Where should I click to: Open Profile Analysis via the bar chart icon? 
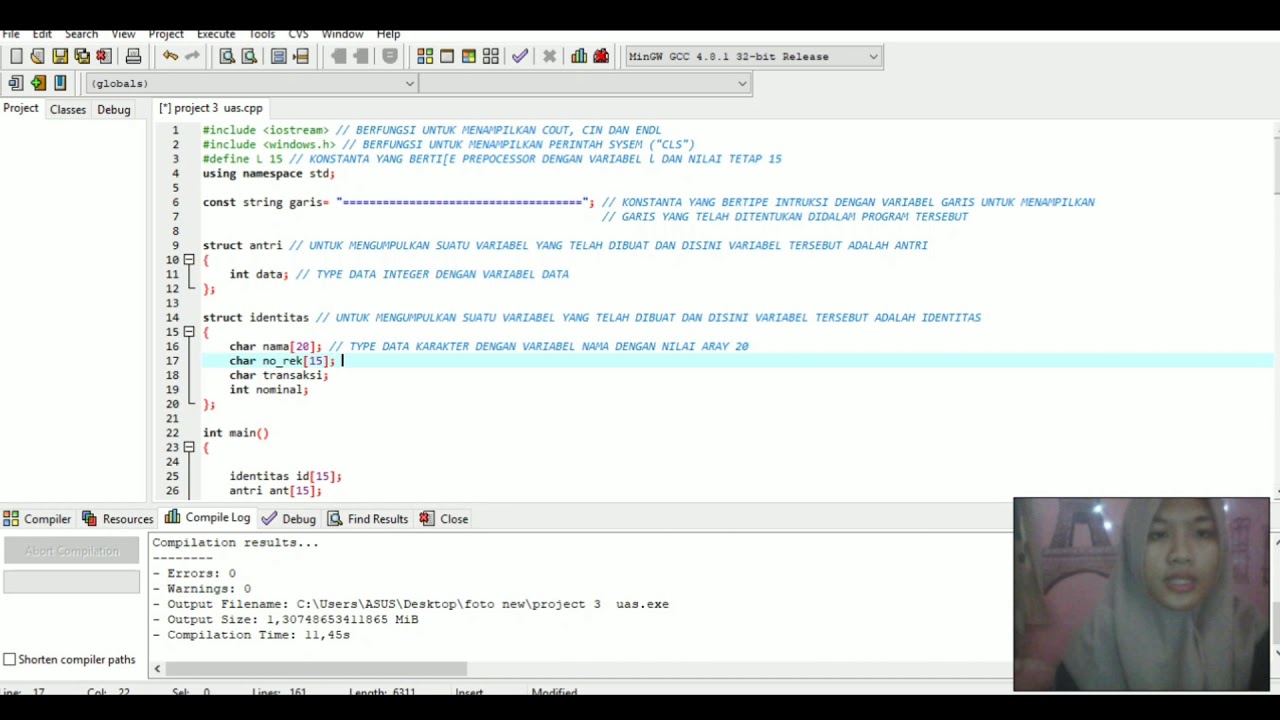[x=579, y=57]
